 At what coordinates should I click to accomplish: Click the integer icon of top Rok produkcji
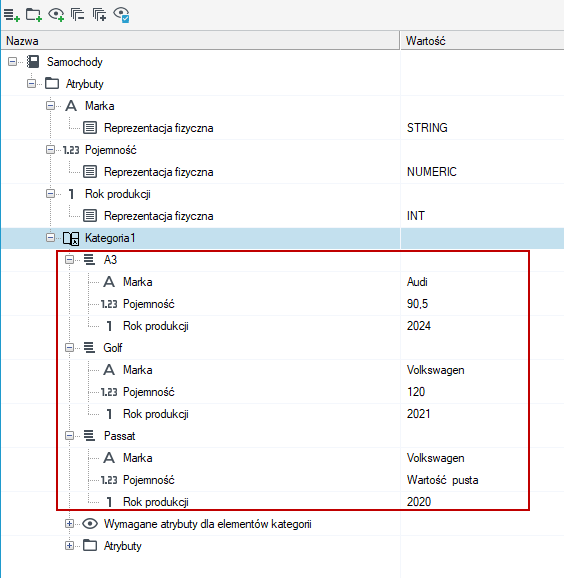[71, 194]
